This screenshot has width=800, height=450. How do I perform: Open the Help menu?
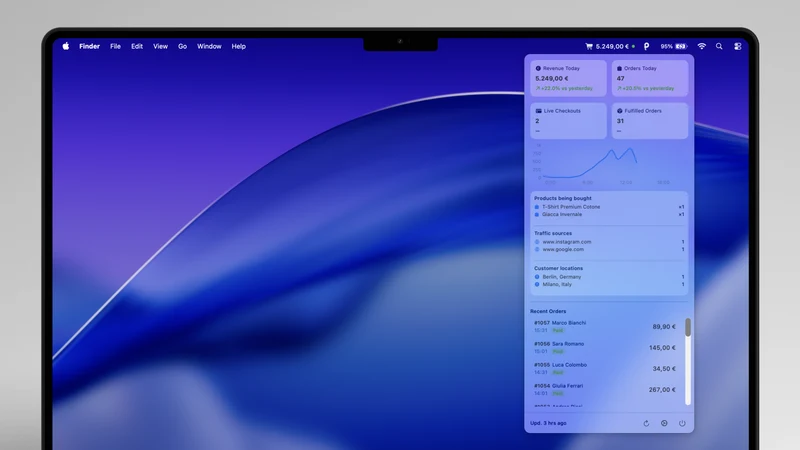pos(238,46)
